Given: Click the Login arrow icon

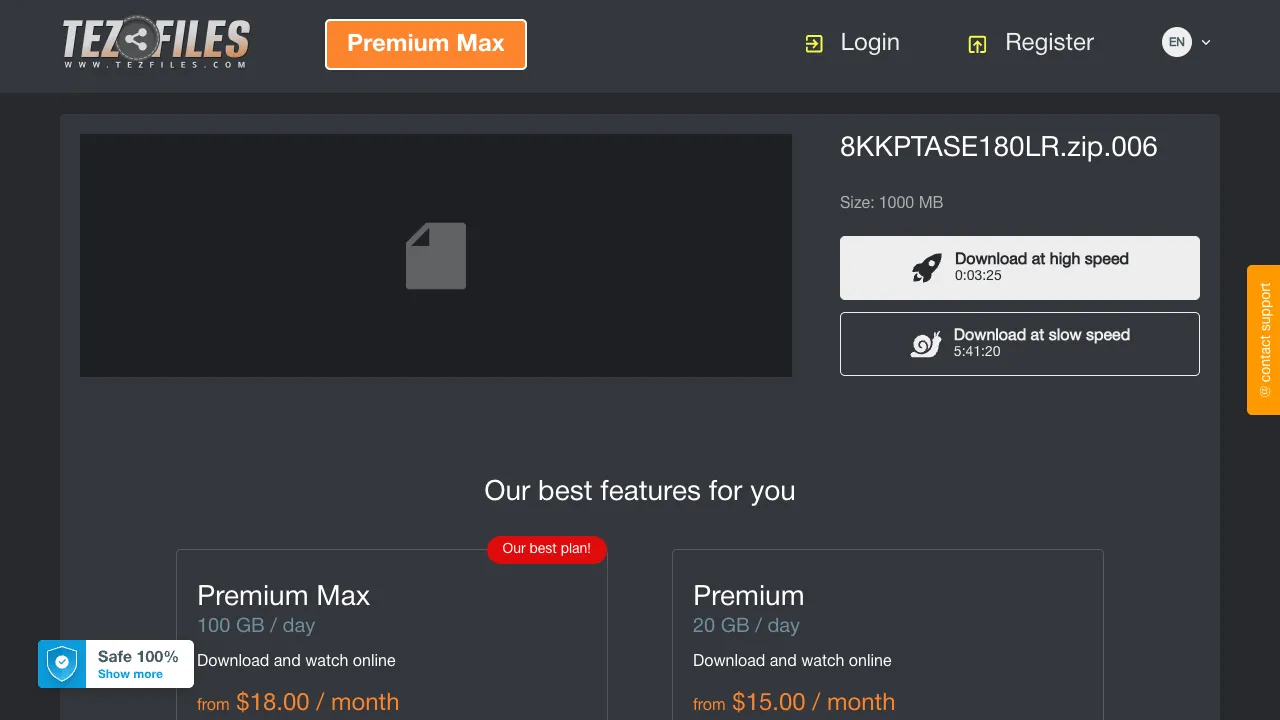Looking at the screenshot, I should coord(814,44).
